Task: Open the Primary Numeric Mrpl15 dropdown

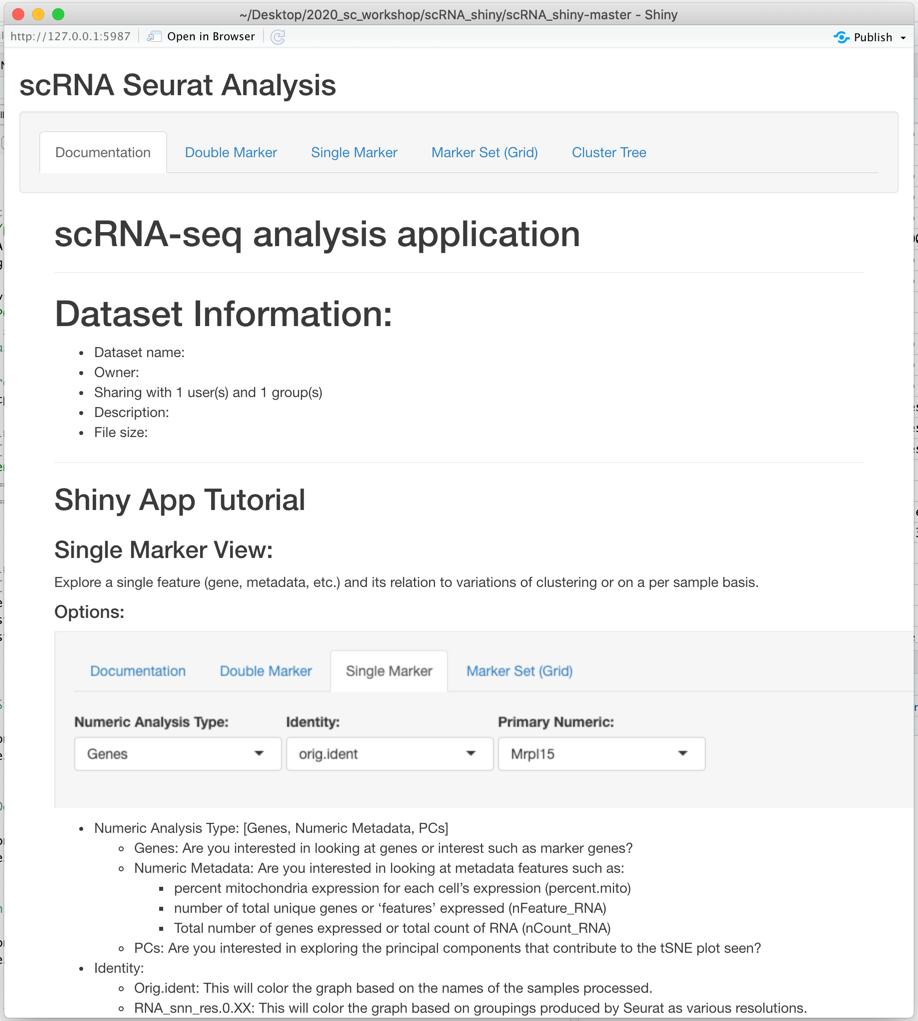Action: (601, 754)
